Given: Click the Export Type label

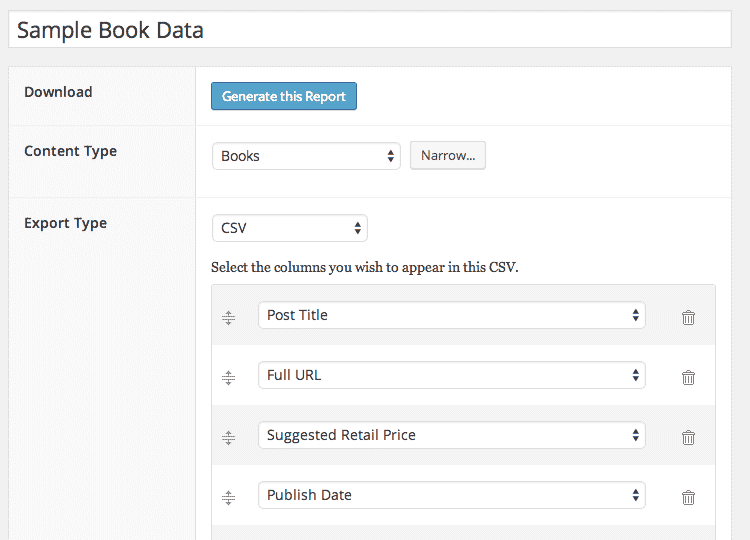Looking at the screenshot, I should [66, 223].
